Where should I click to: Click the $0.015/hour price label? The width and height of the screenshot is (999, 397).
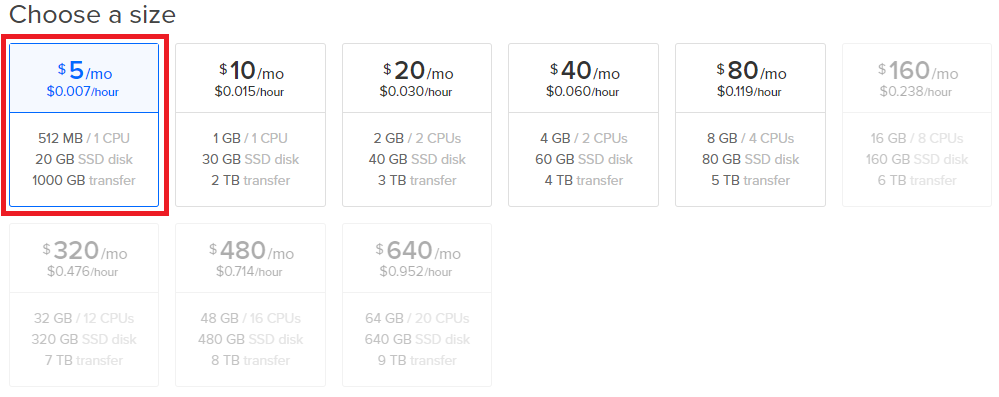pos(249,92)
